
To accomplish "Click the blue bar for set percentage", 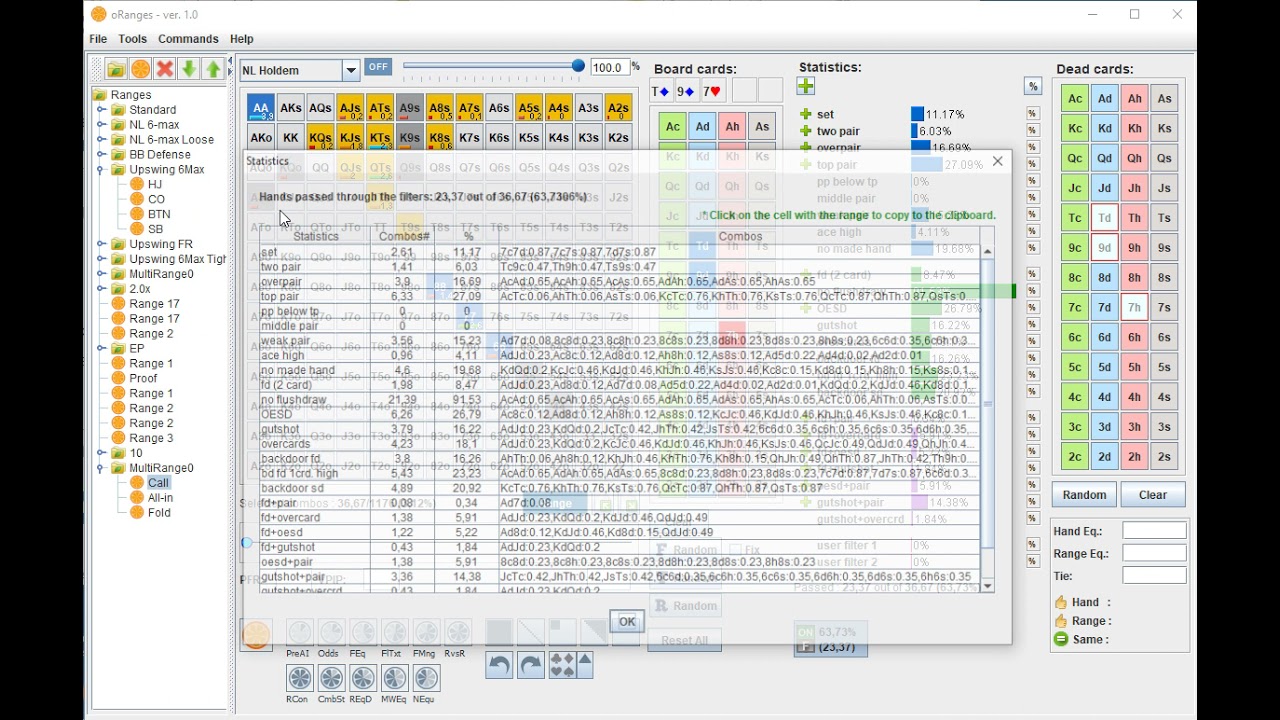I will click(x=917, y=115).
